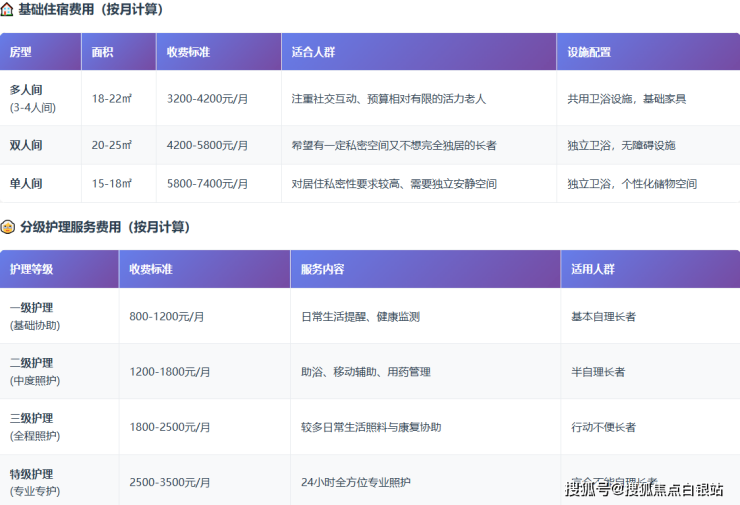The width and height of the screenshot is (740, 505).
Task: Click the 24小时全方位专业照护 service text
Action: (x=355, y=482)
